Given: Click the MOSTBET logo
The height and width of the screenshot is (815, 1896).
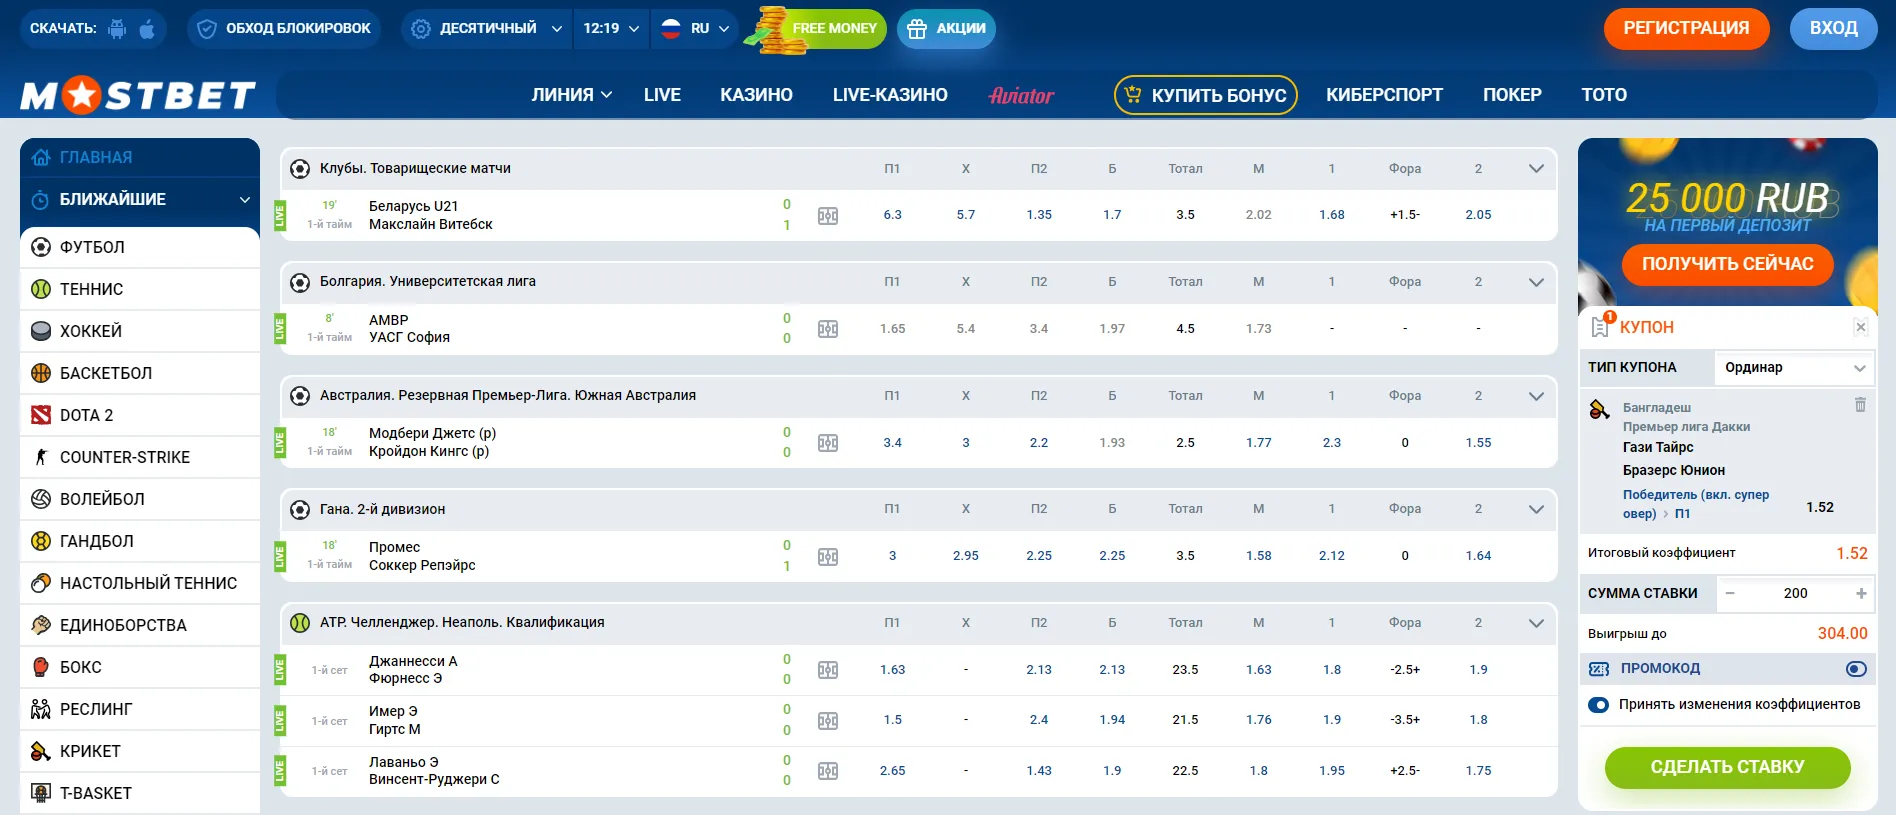Looking at the screenshot, I should pos(138,95).
